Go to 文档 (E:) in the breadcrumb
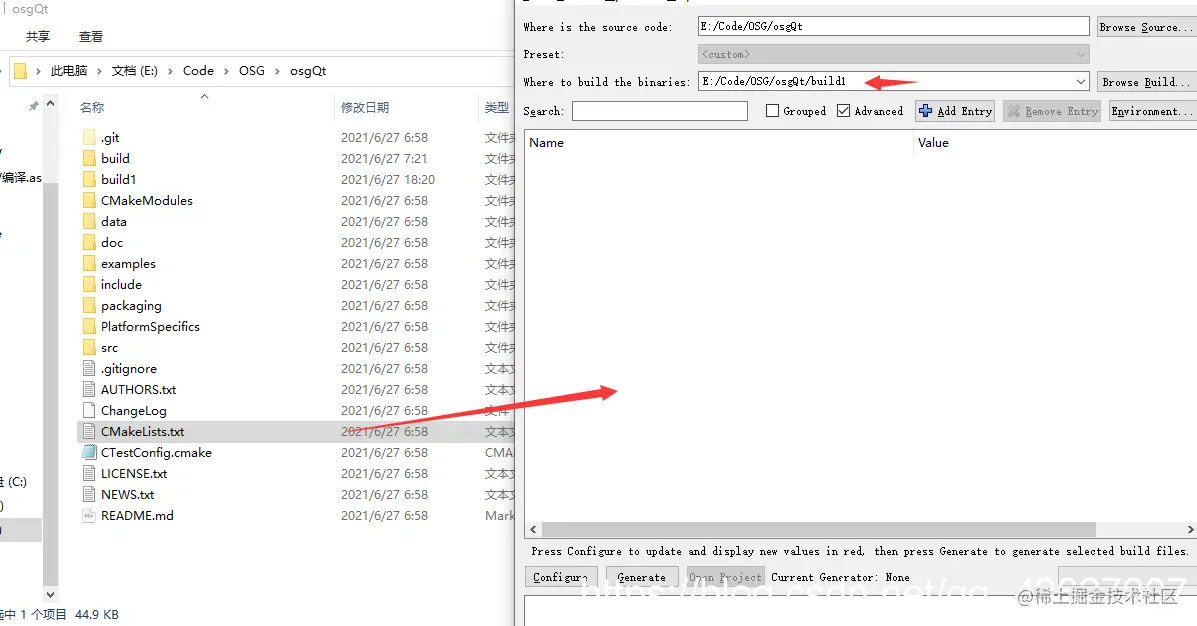Image resolution: width=1197 pixels, height=626 pixels. [134, 71]
